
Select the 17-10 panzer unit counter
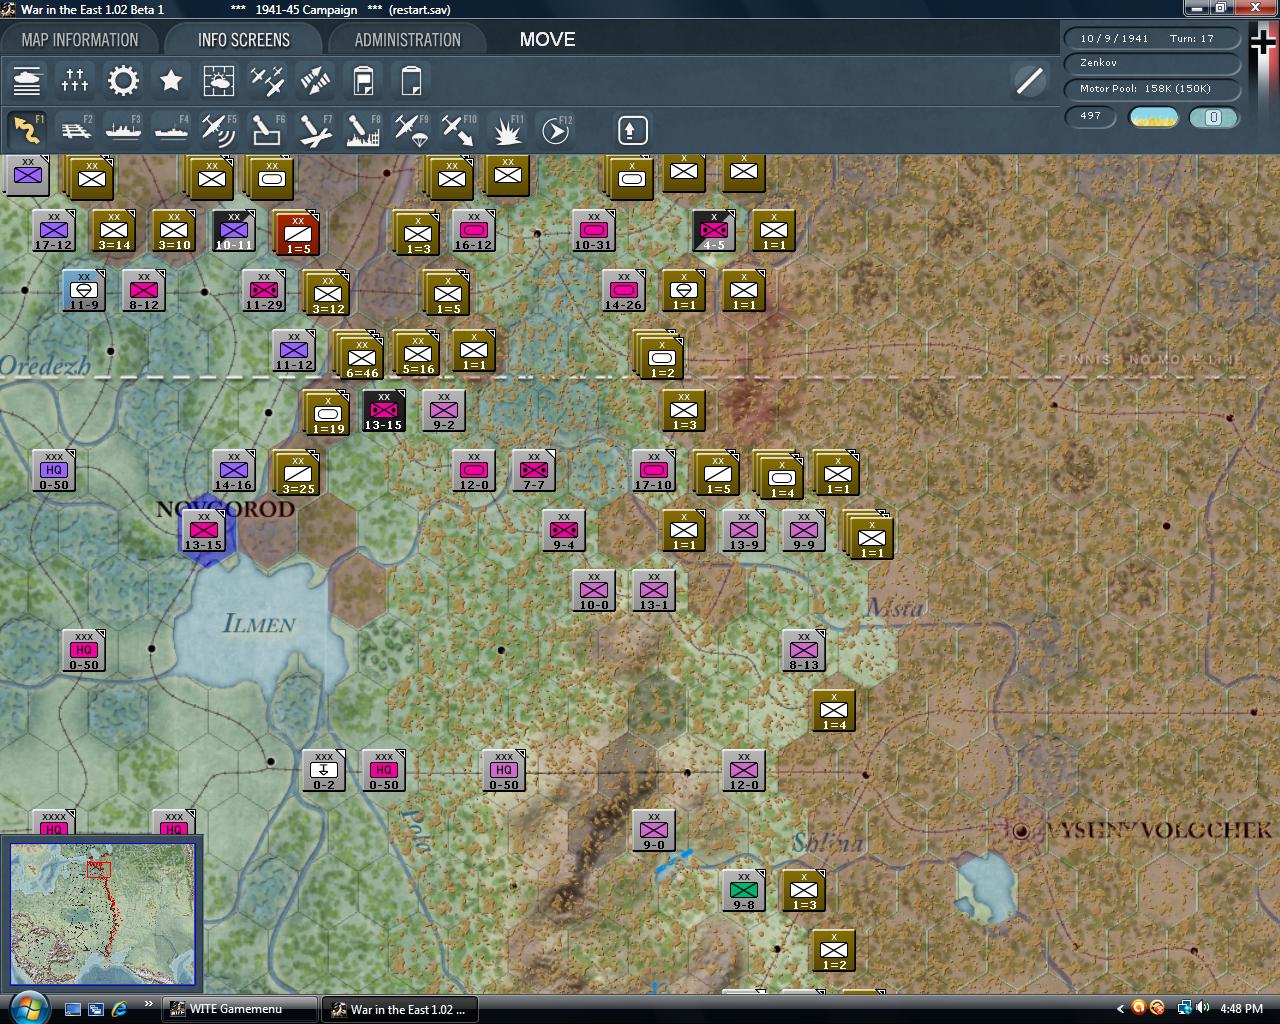tap(653, 471)
